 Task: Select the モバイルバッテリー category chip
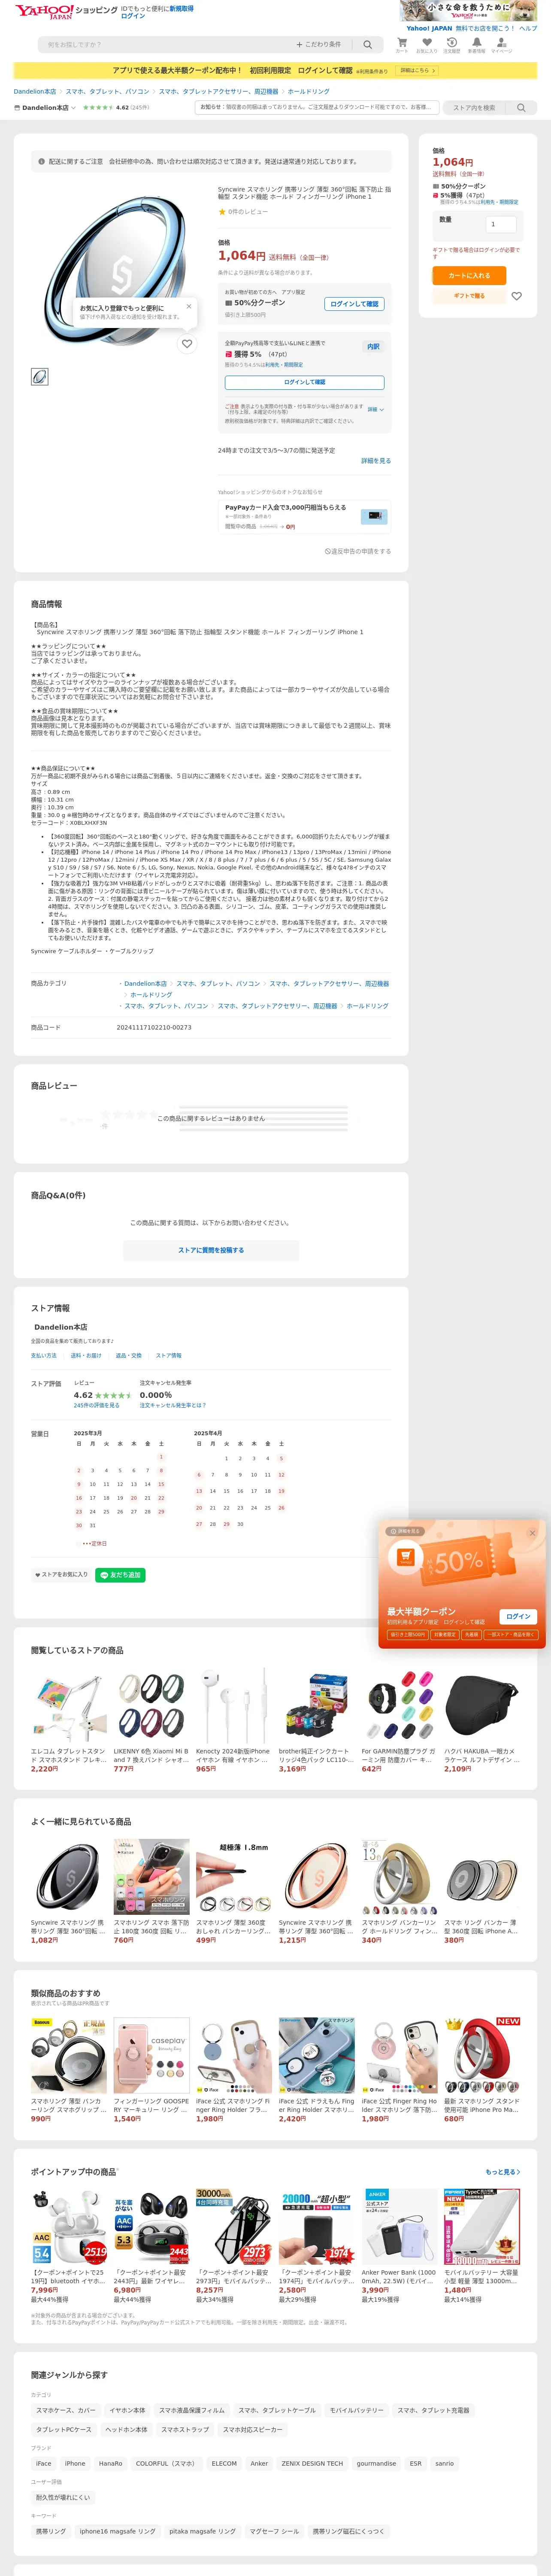[x=357, y=2411]
